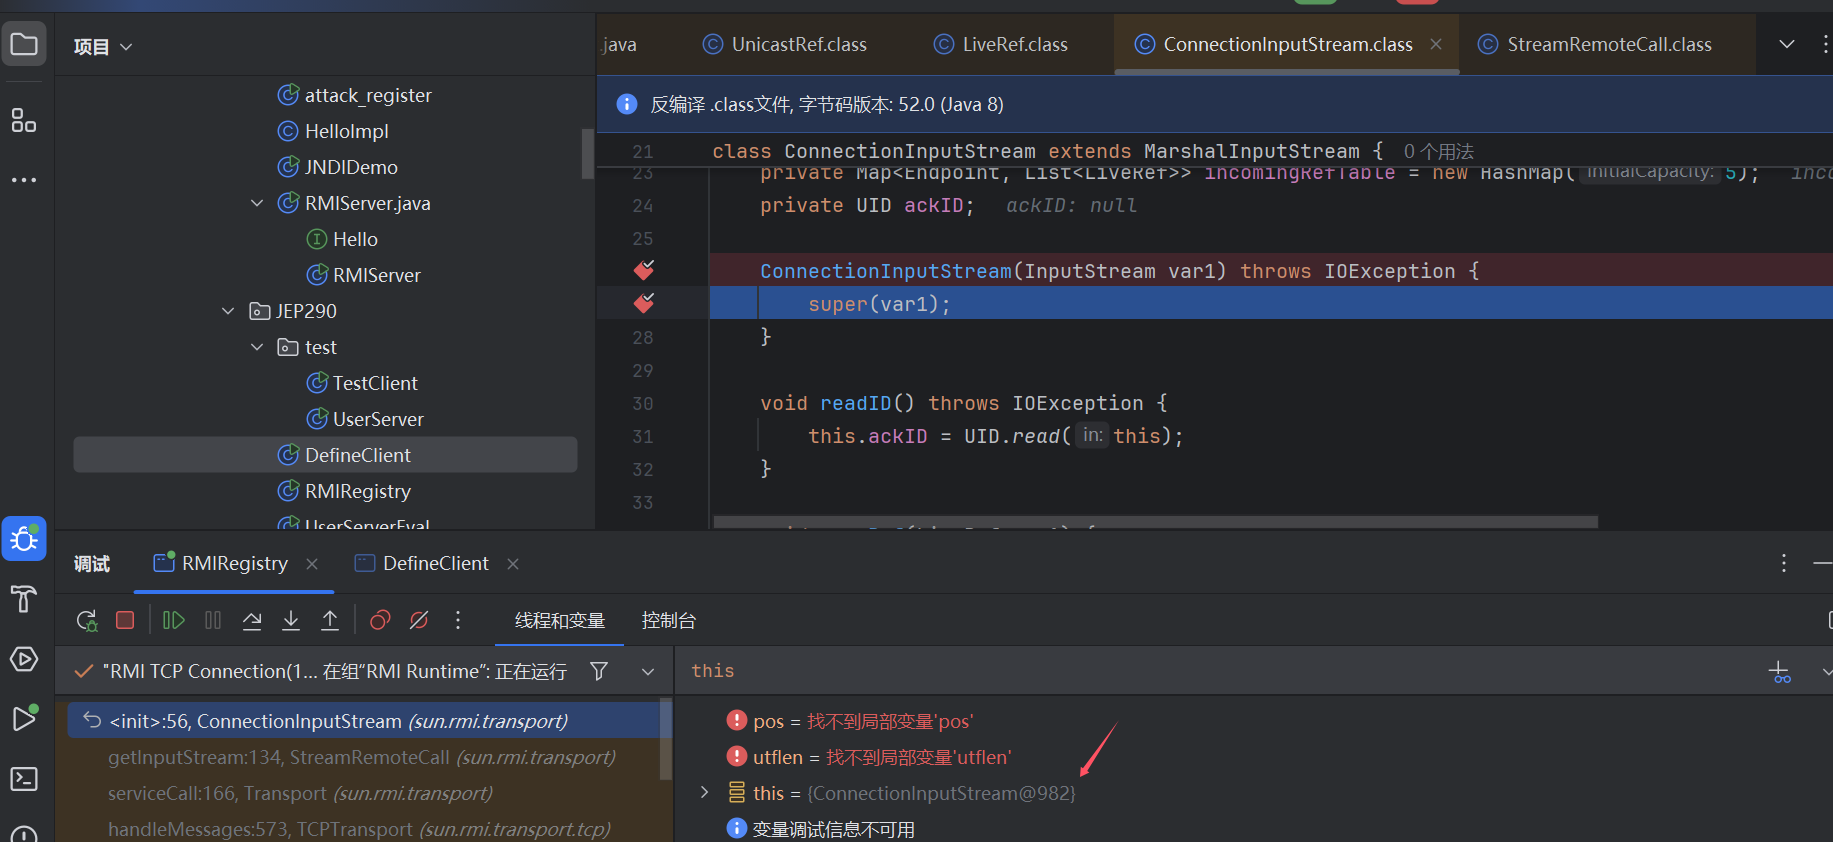Open the Build hammer tool window
This screenshot has width=1833, height=842.
point(24,599)
